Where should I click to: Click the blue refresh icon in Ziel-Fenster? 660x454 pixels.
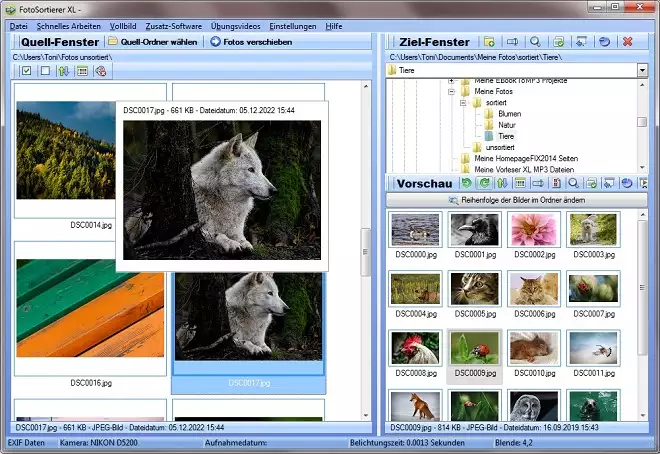coord(603,42)
